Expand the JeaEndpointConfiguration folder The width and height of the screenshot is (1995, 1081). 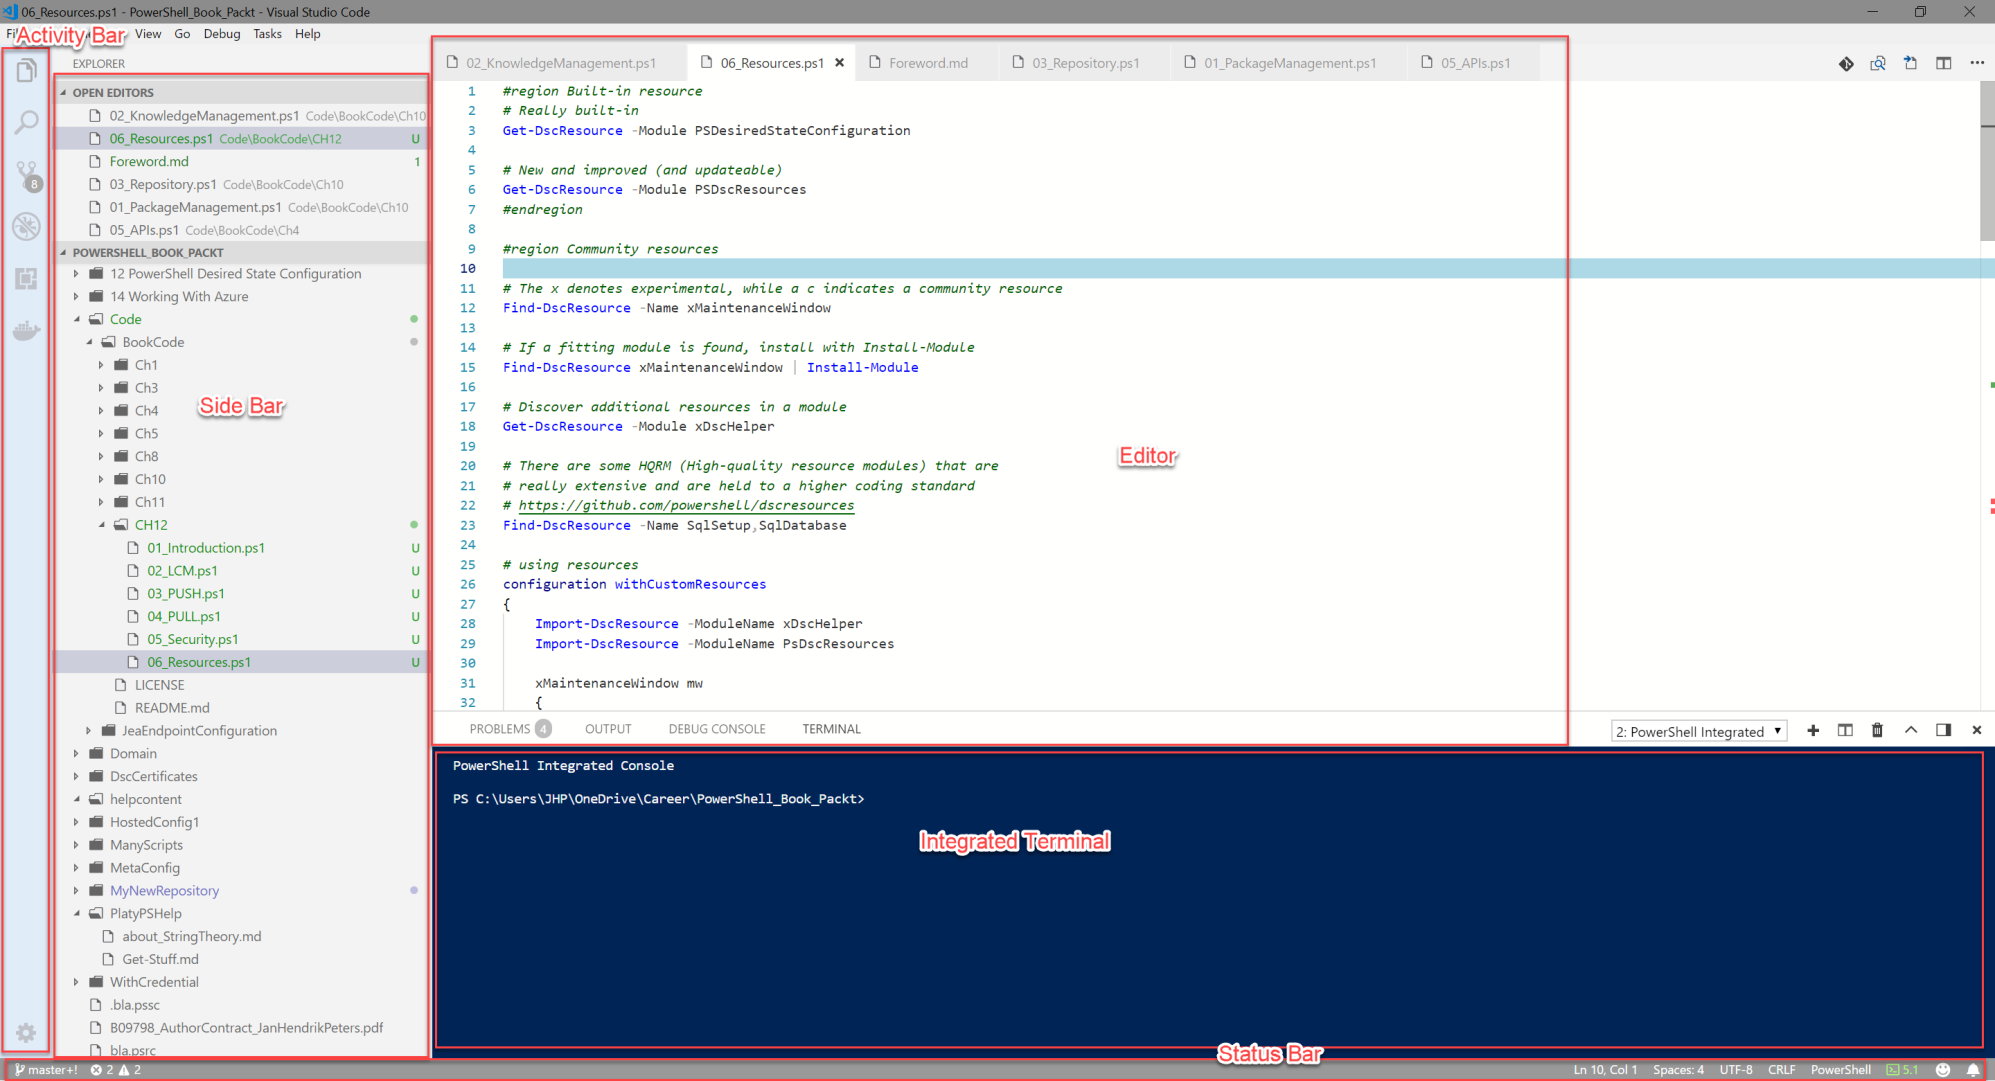pyautogui.click(x=89, y=731)
